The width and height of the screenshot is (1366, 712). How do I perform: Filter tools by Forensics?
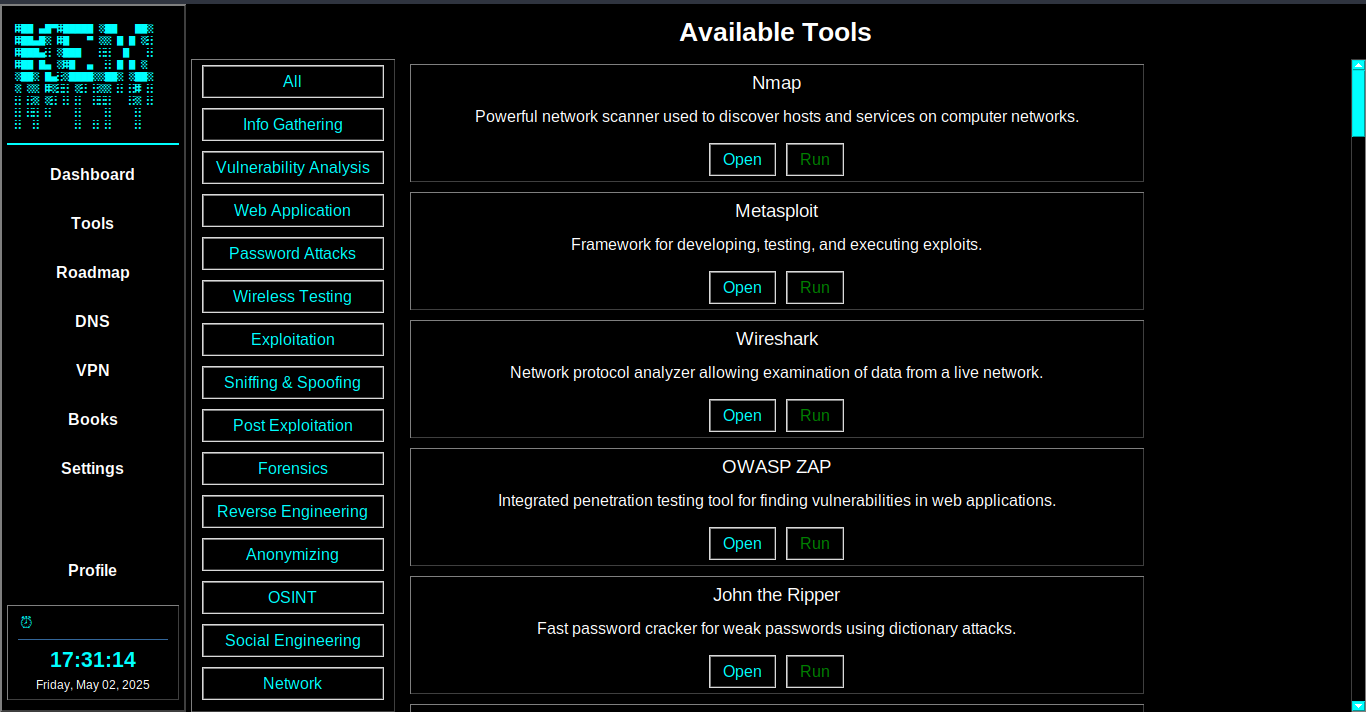(x=293, y=469)
